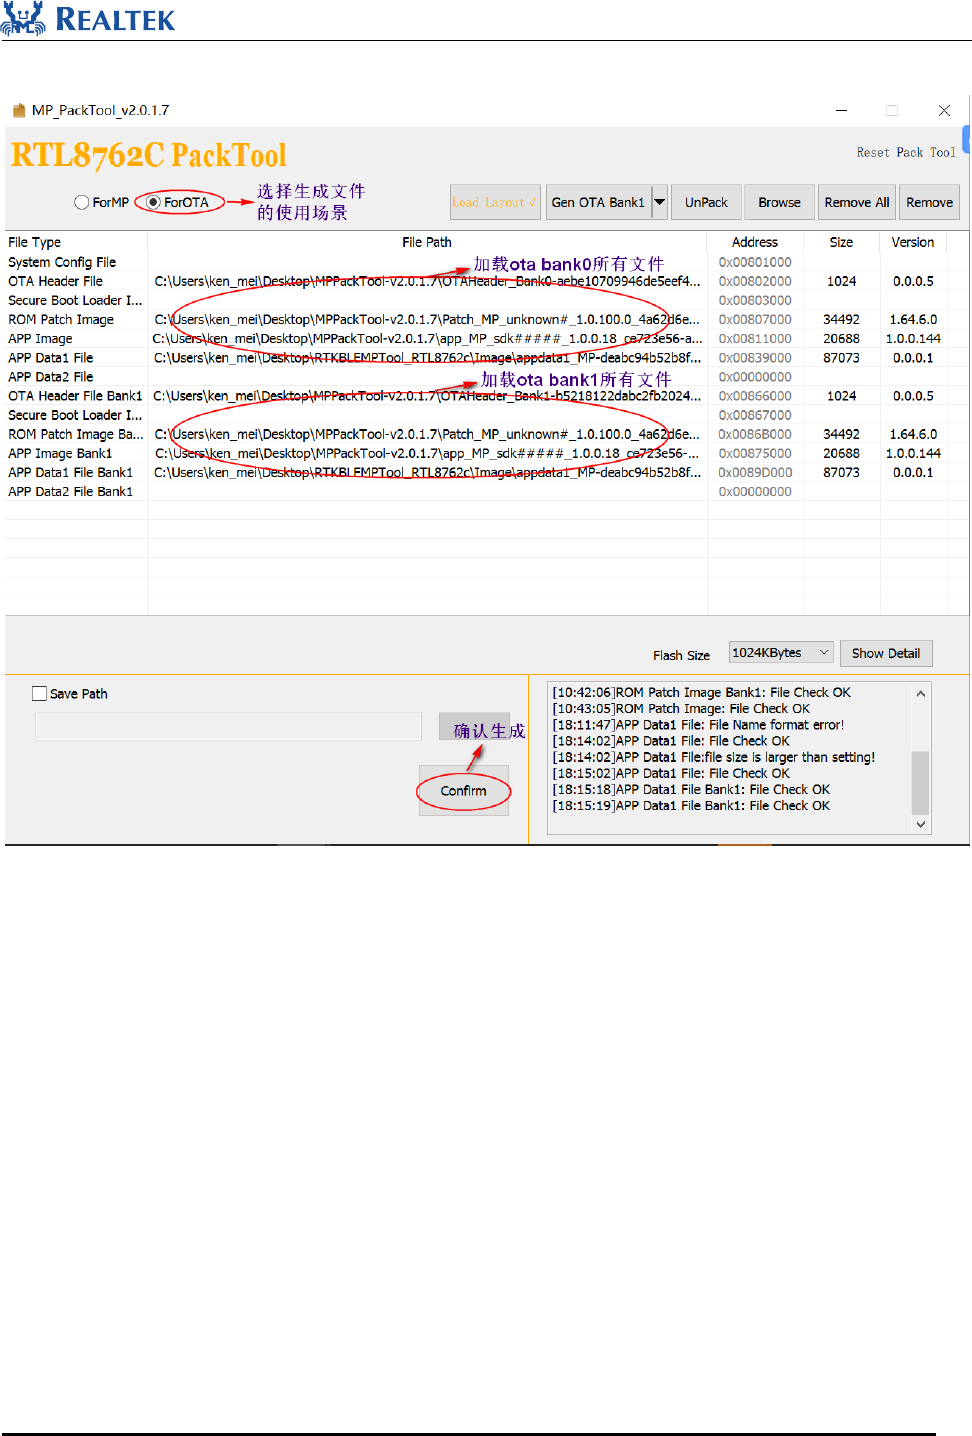Click log entry 'file size is larger than setting!'

(x=713, y=757)
